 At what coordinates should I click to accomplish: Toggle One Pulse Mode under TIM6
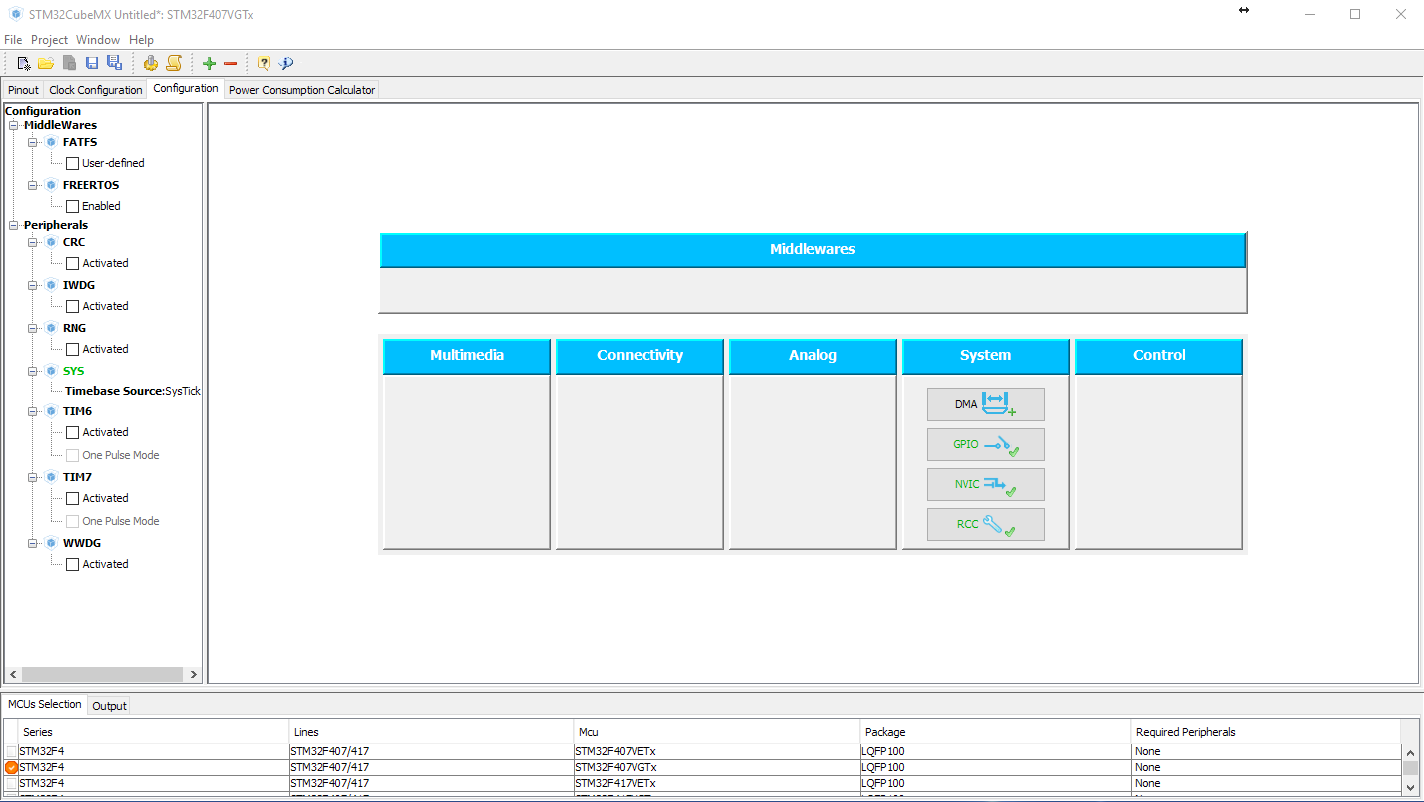pyautogui.click(x=72, y=455)
